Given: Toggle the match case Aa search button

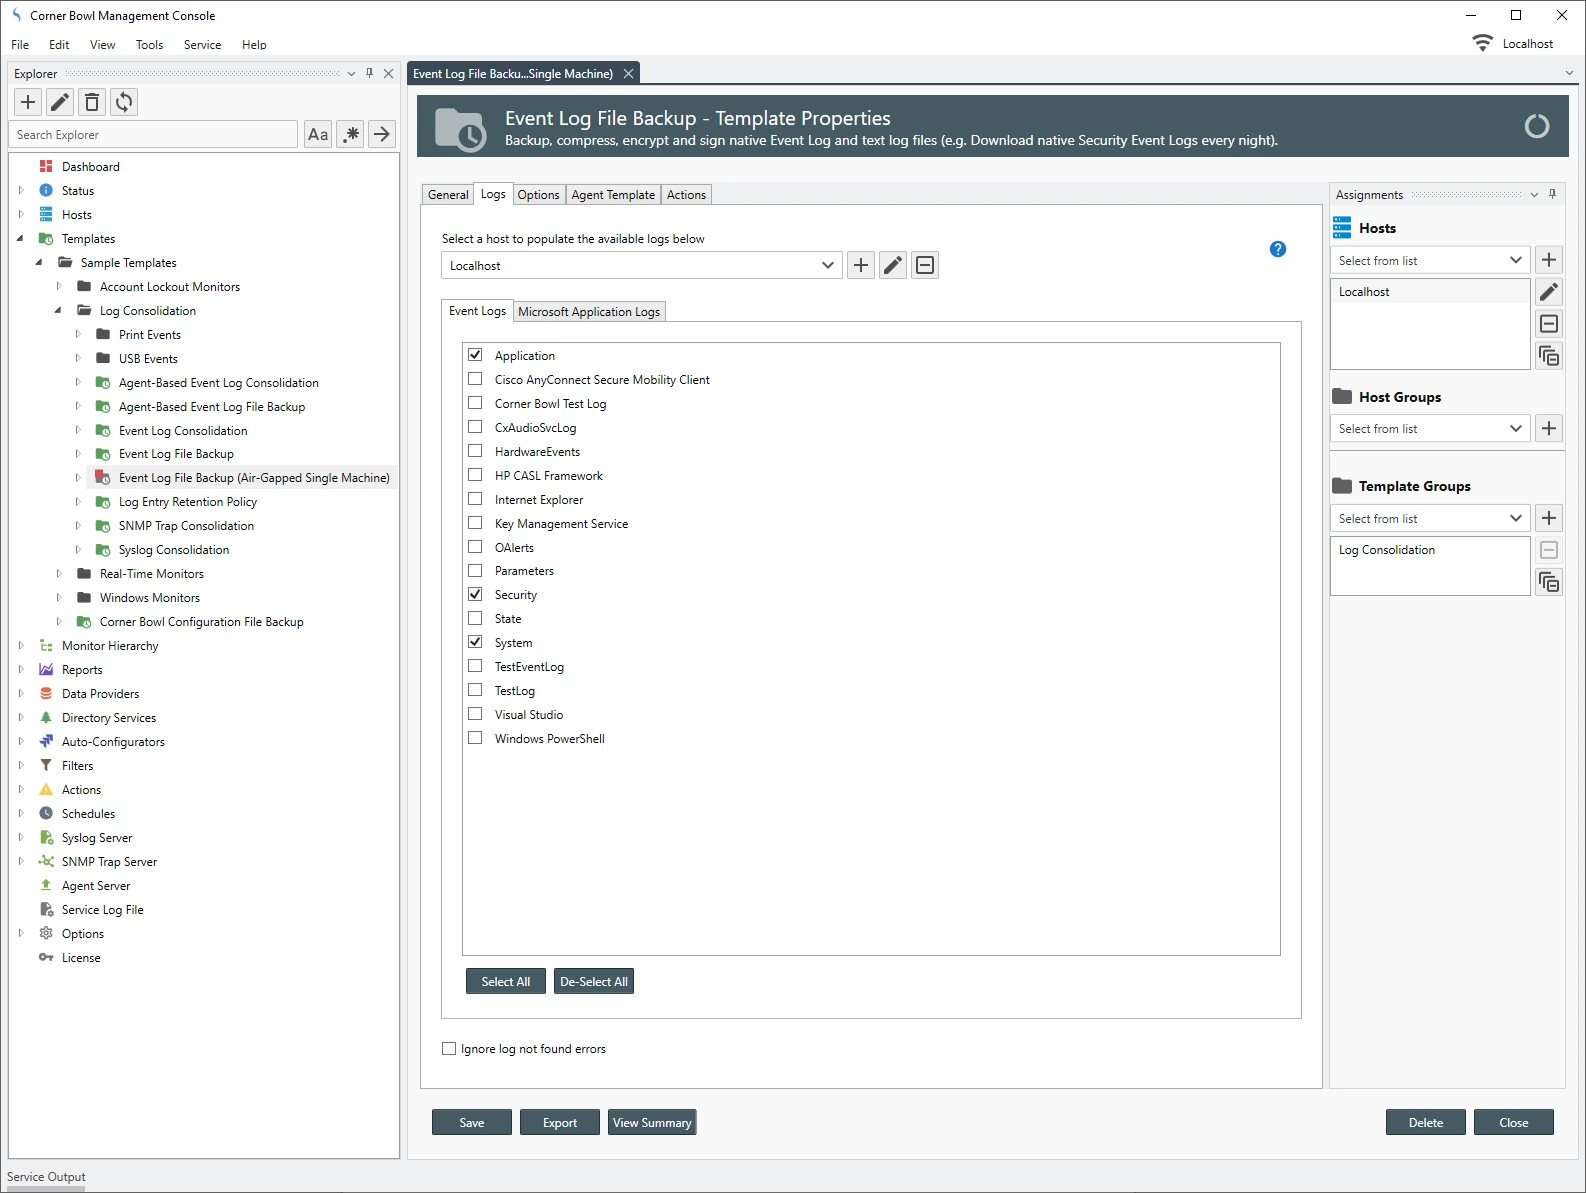Looking at the screenshot, I should pyautogui.click(x=318, y=135).
